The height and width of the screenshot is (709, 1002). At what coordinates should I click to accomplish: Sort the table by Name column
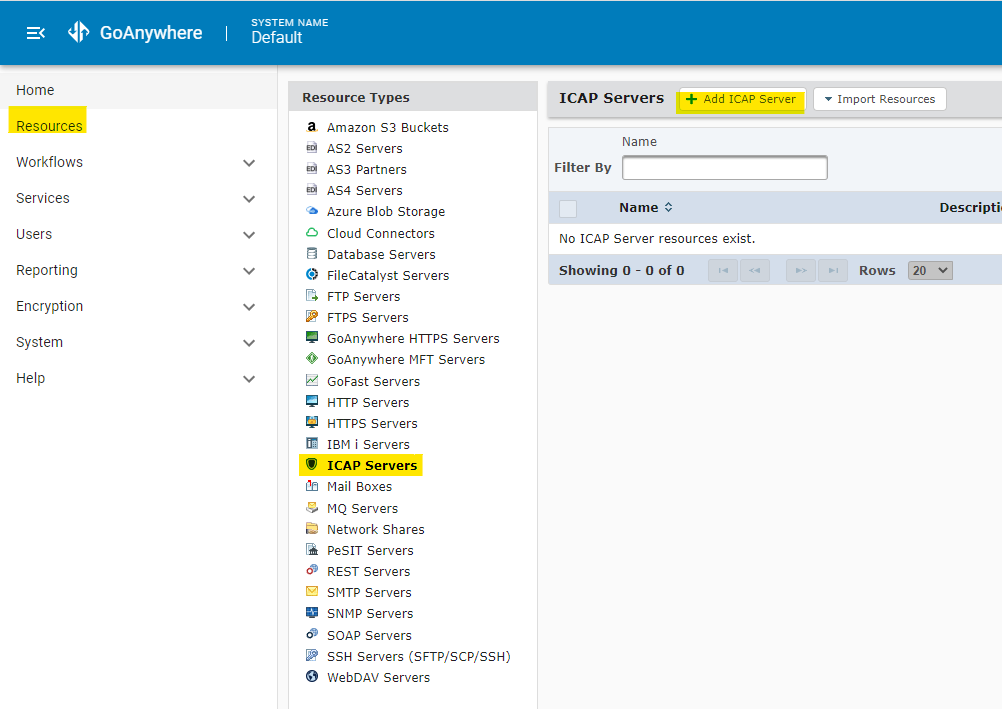(x=645, y=208)
